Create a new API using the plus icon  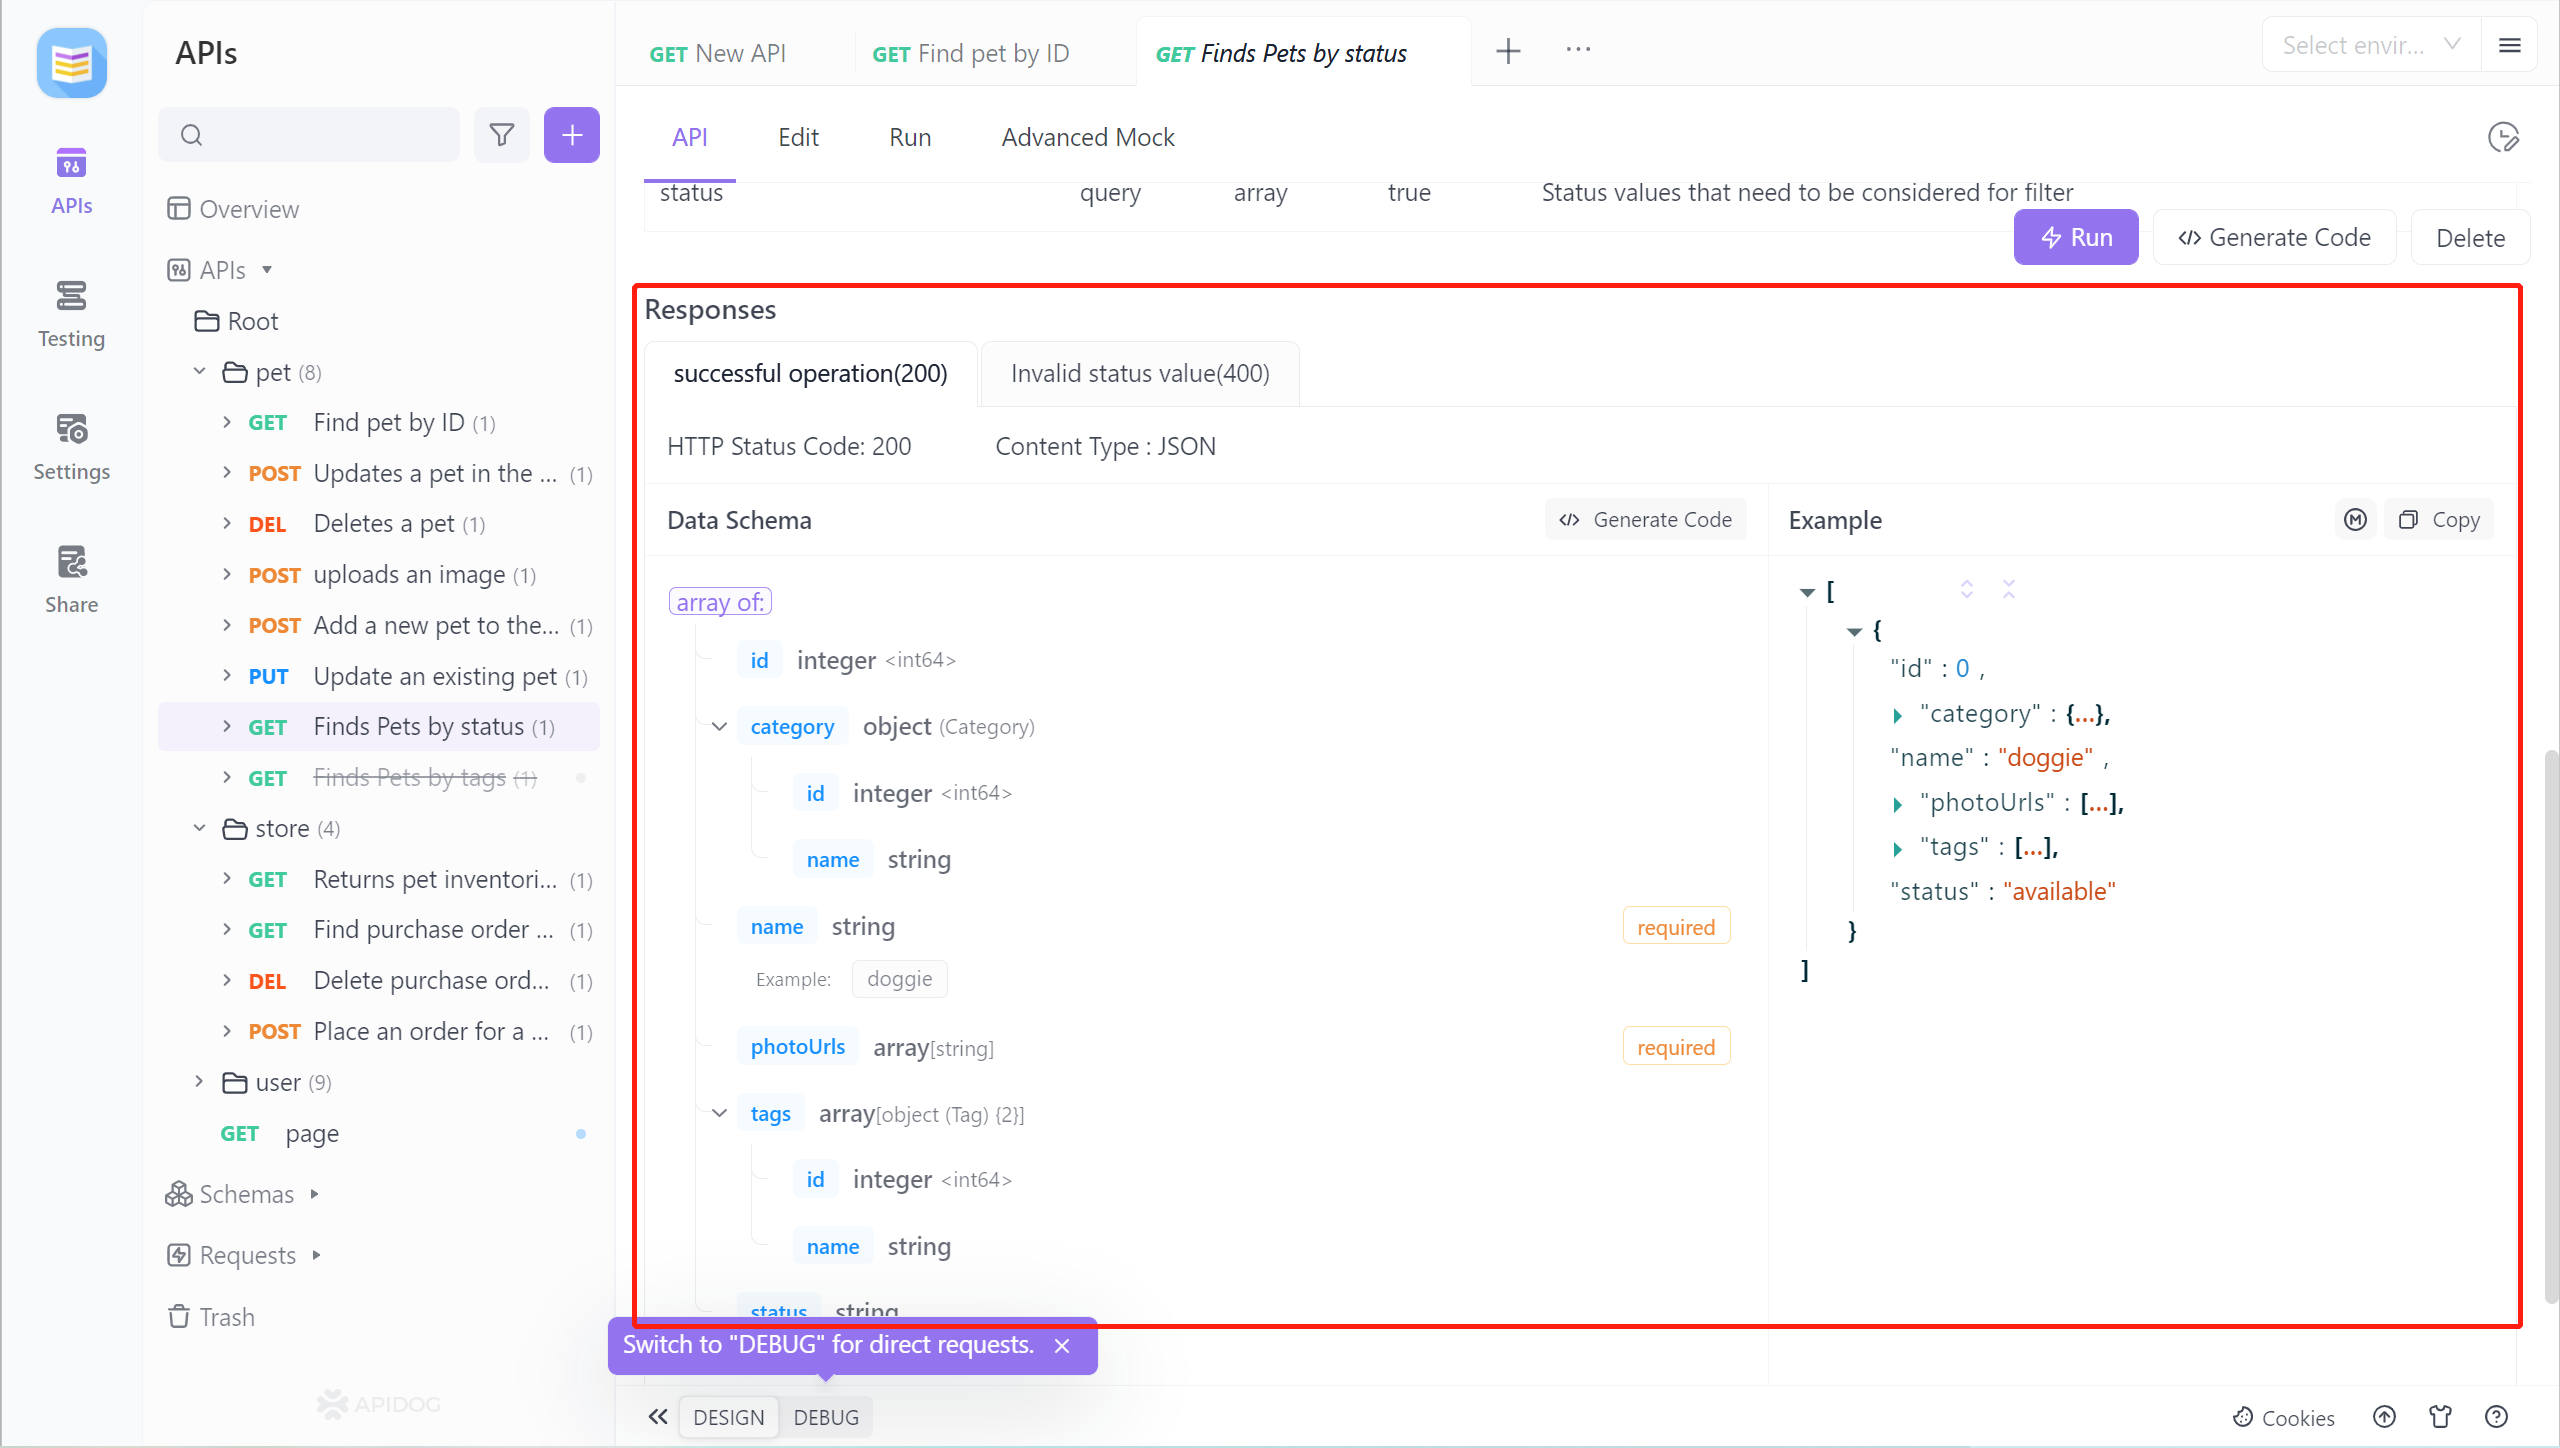pos(571,134)
